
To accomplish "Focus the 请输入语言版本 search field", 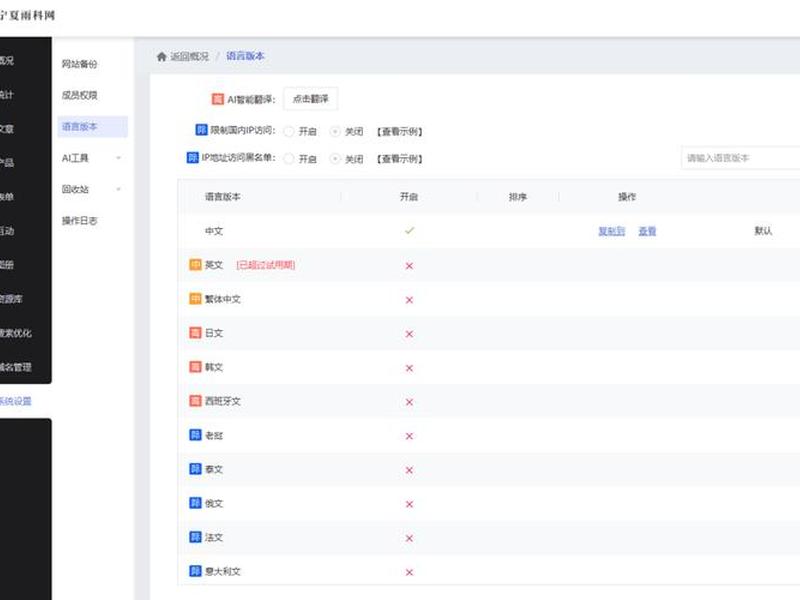I will [x=740, y=158].
